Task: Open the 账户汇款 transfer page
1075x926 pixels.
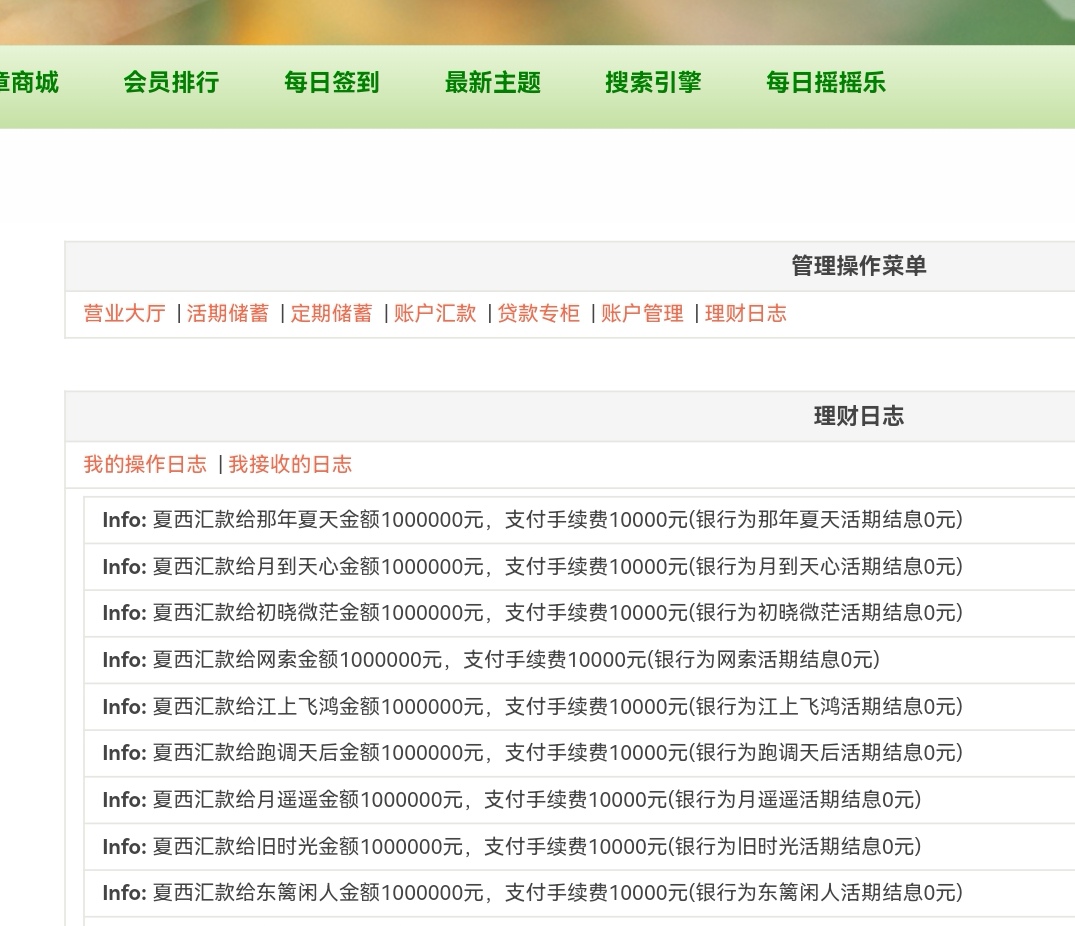Action: 434,313
